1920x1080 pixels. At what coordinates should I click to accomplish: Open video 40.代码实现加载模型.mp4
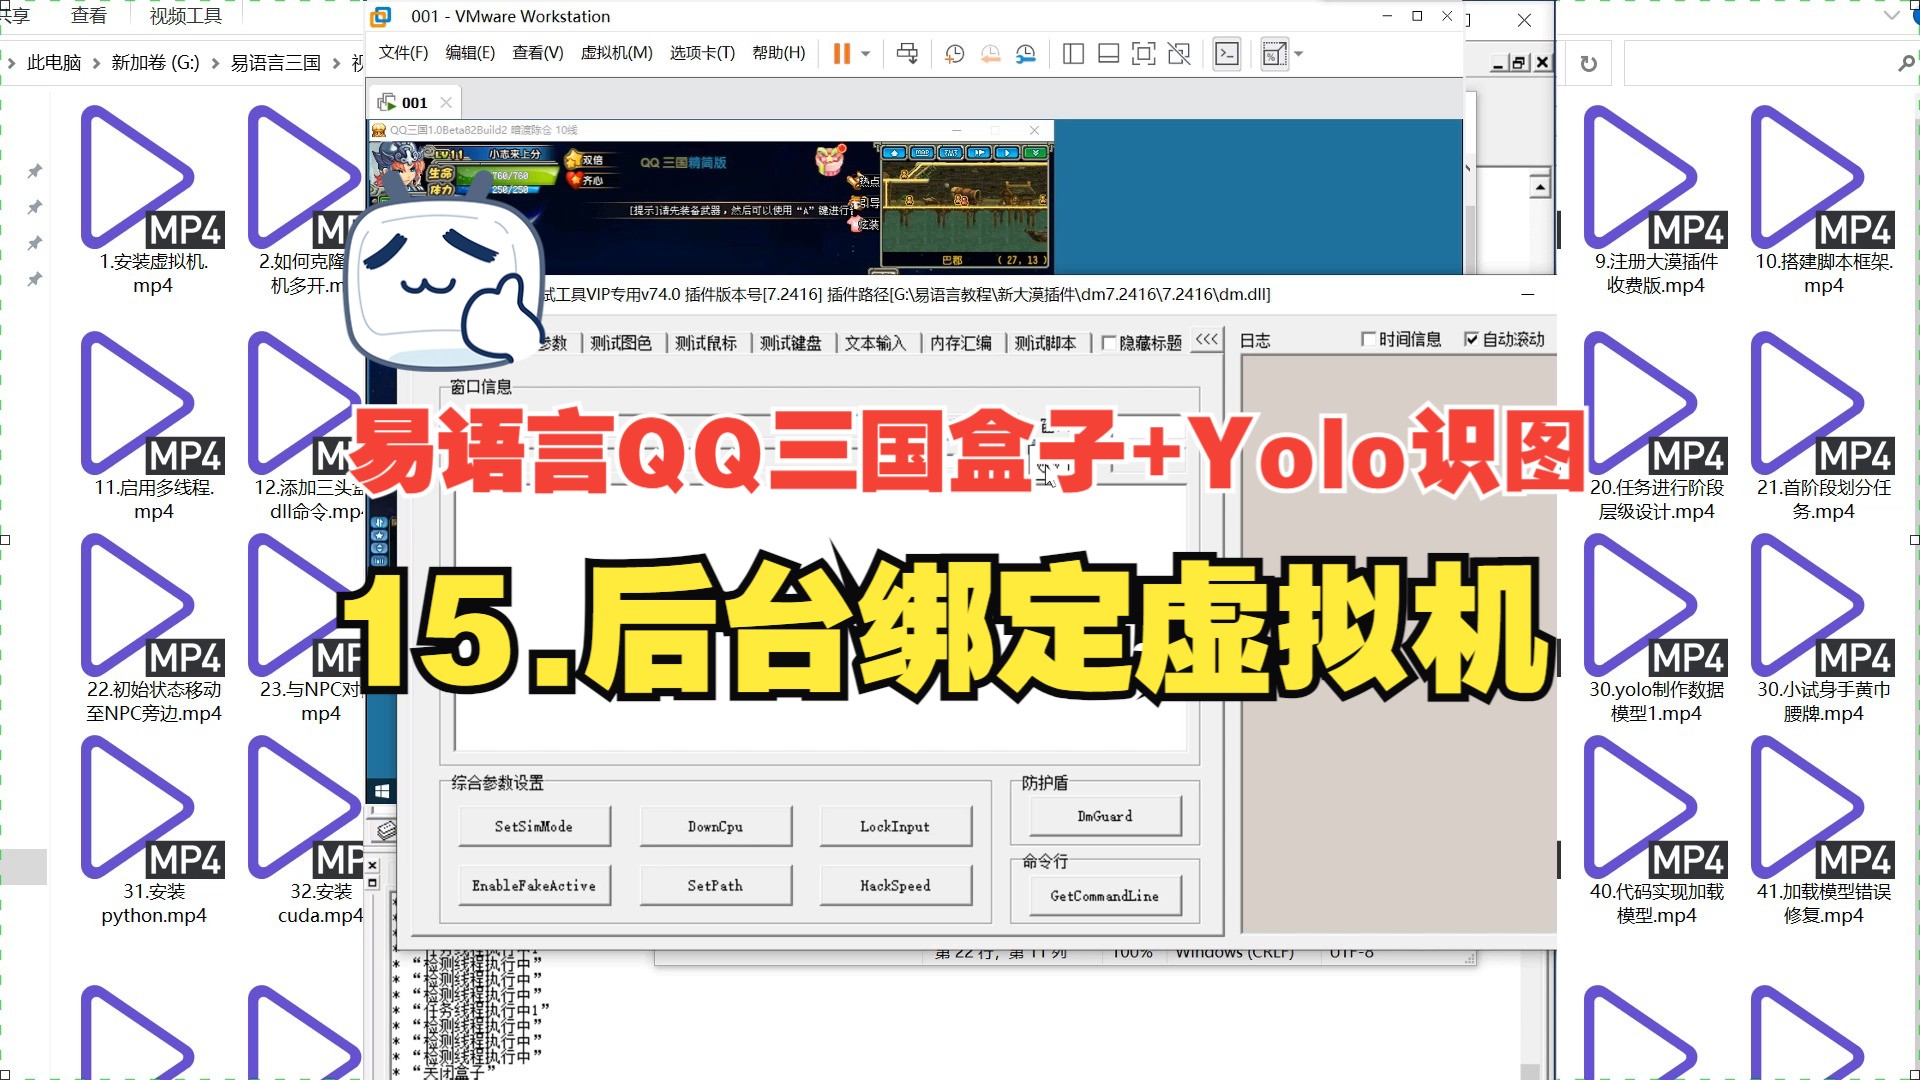pyautogui.click(x=1656, y=830)
